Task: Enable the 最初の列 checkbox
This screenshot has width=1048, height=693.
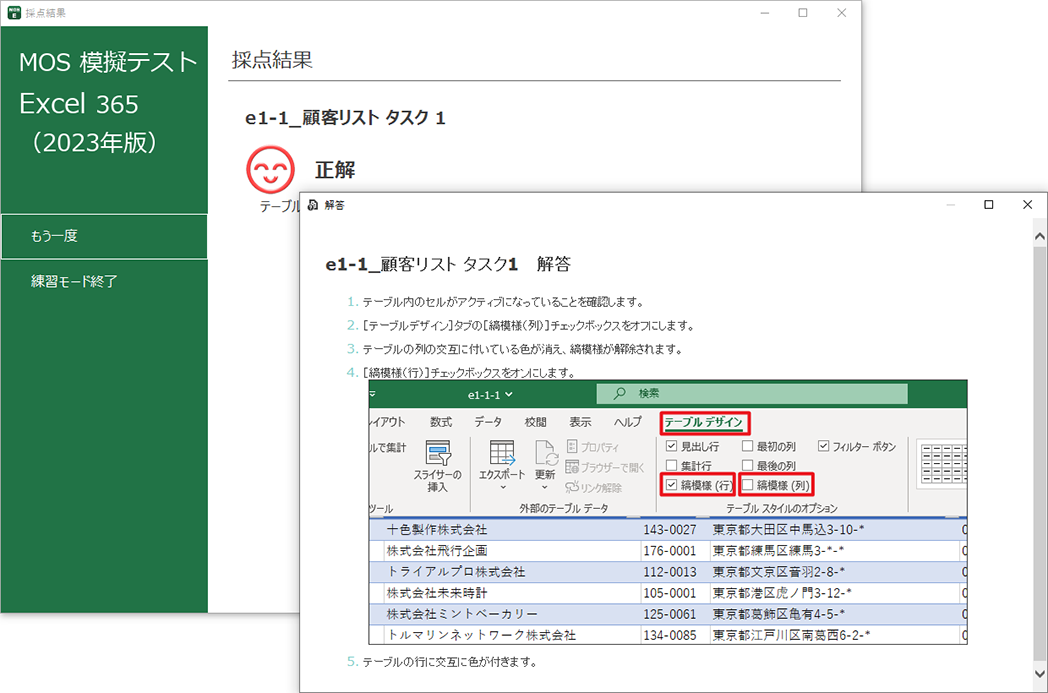Action: point(748,446)
